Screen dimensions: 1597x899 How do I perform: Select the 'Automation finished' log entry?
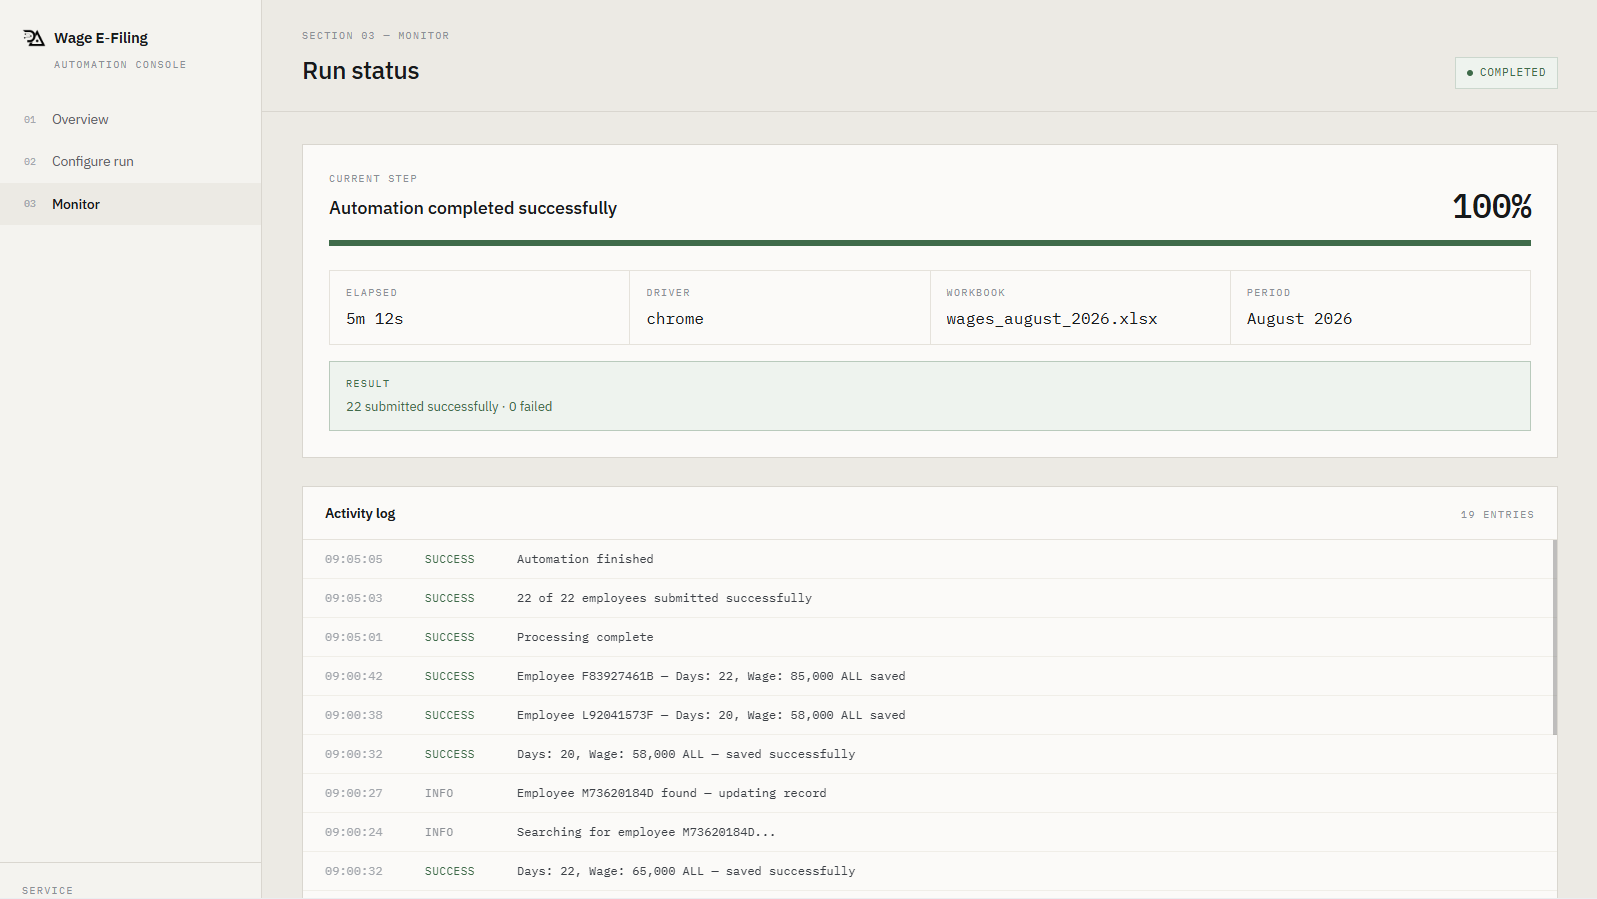928,559
